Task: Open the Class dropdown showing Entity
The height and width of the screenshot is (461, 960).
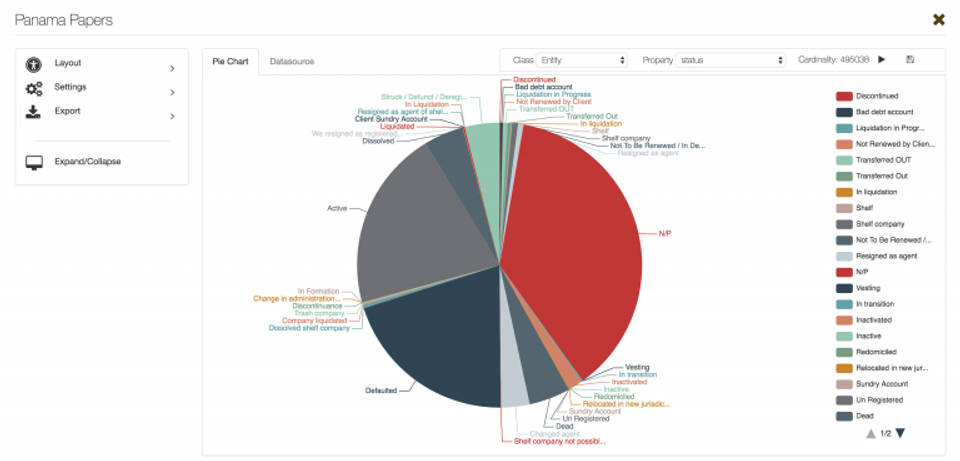Action: 582,60
